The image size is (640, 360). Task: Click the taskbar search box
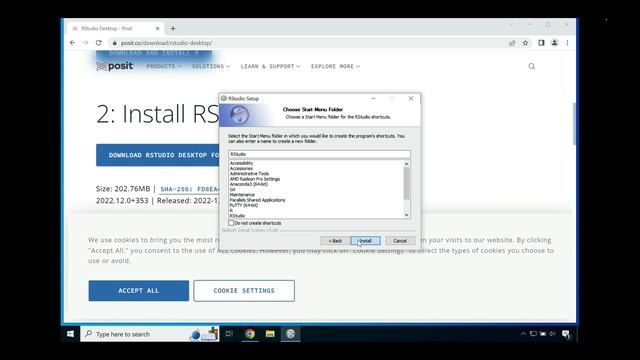[x=149, y=334]
